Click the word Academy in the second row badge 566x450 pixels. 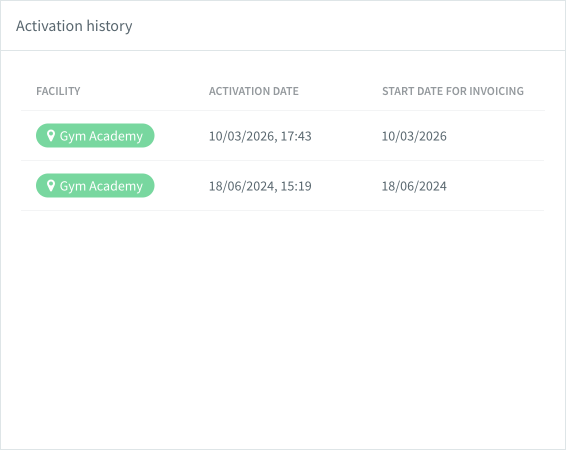116,186
